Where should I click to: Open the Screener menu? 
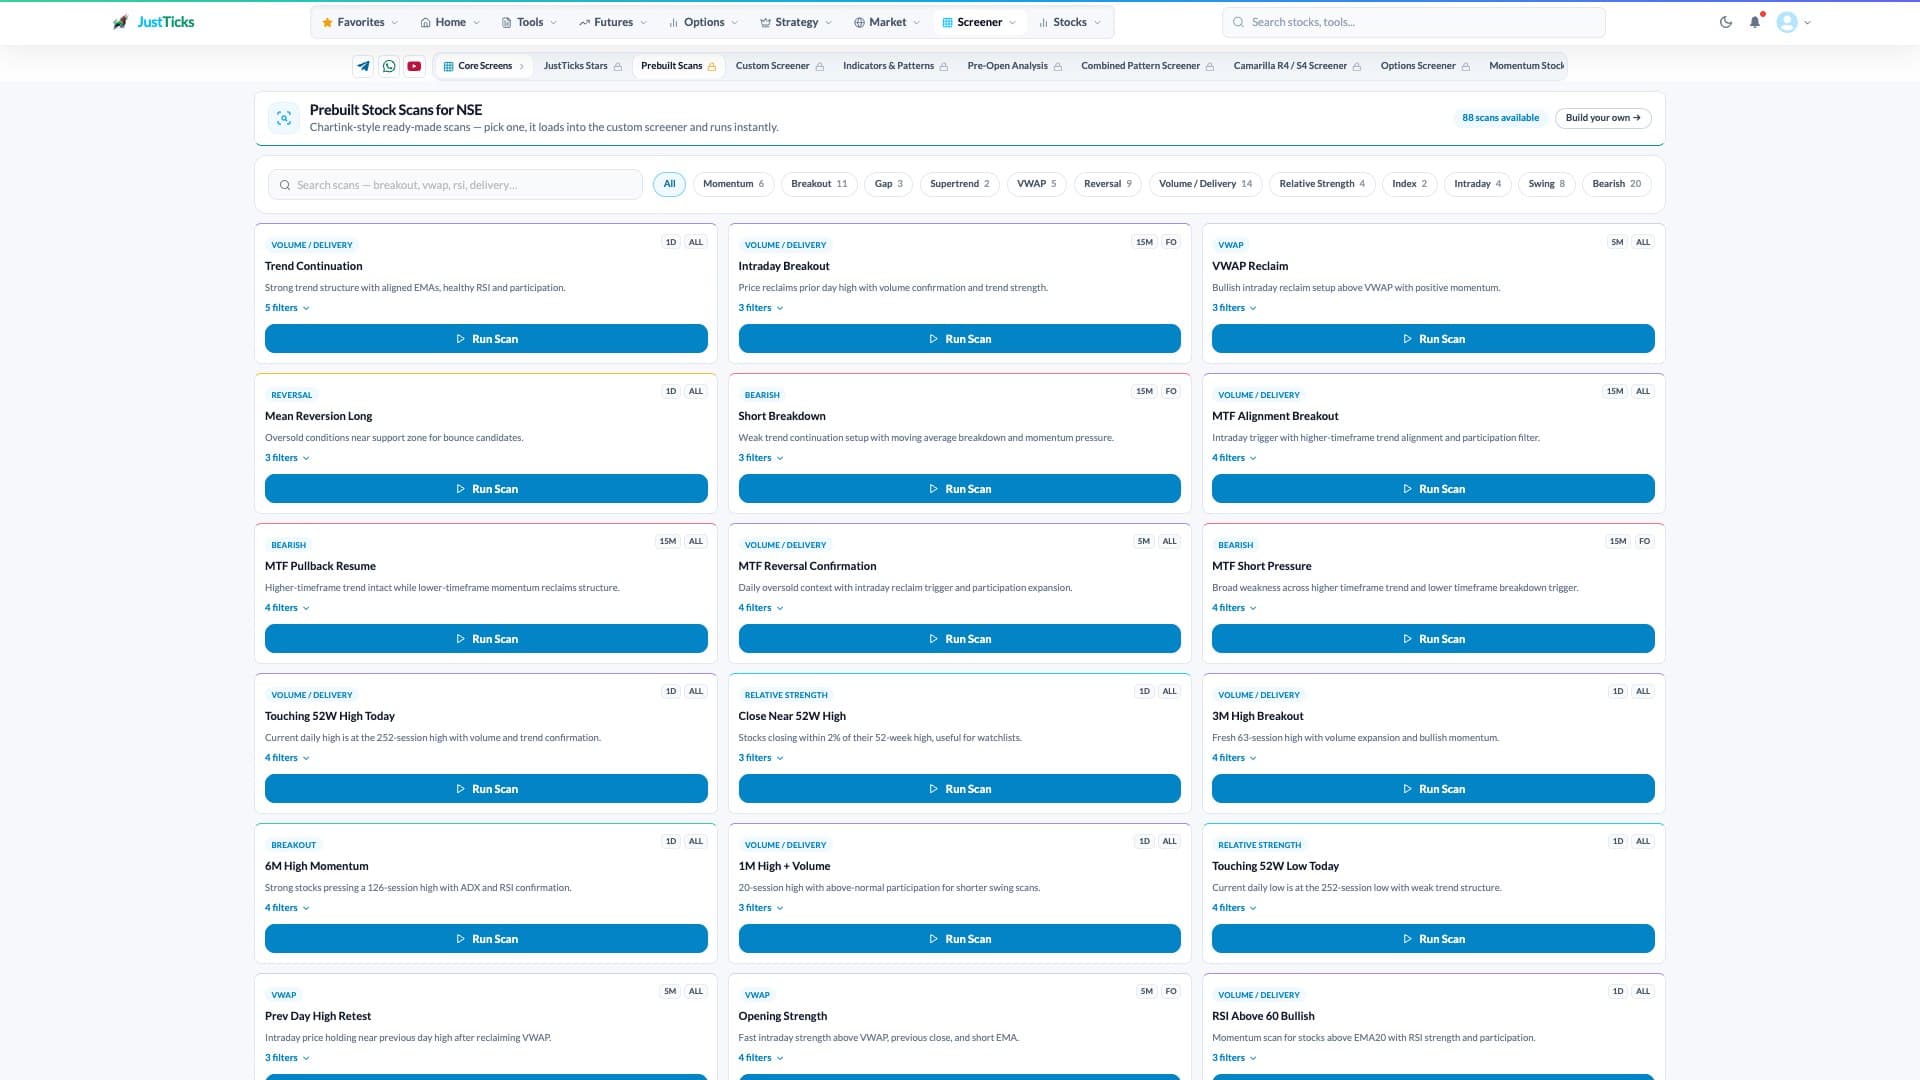click(x=979, y=22)
